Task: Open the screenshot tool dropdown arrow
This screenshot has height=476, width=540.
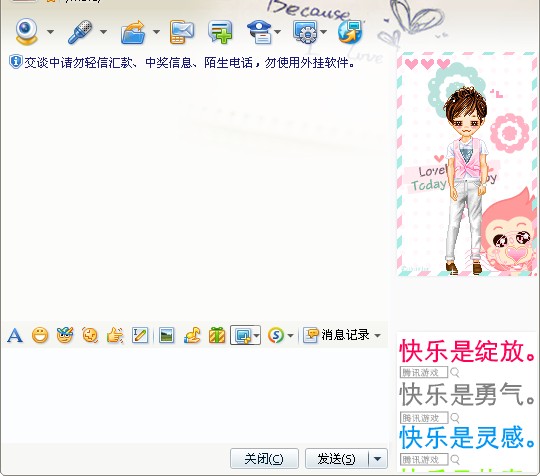Action: (257, 335)
